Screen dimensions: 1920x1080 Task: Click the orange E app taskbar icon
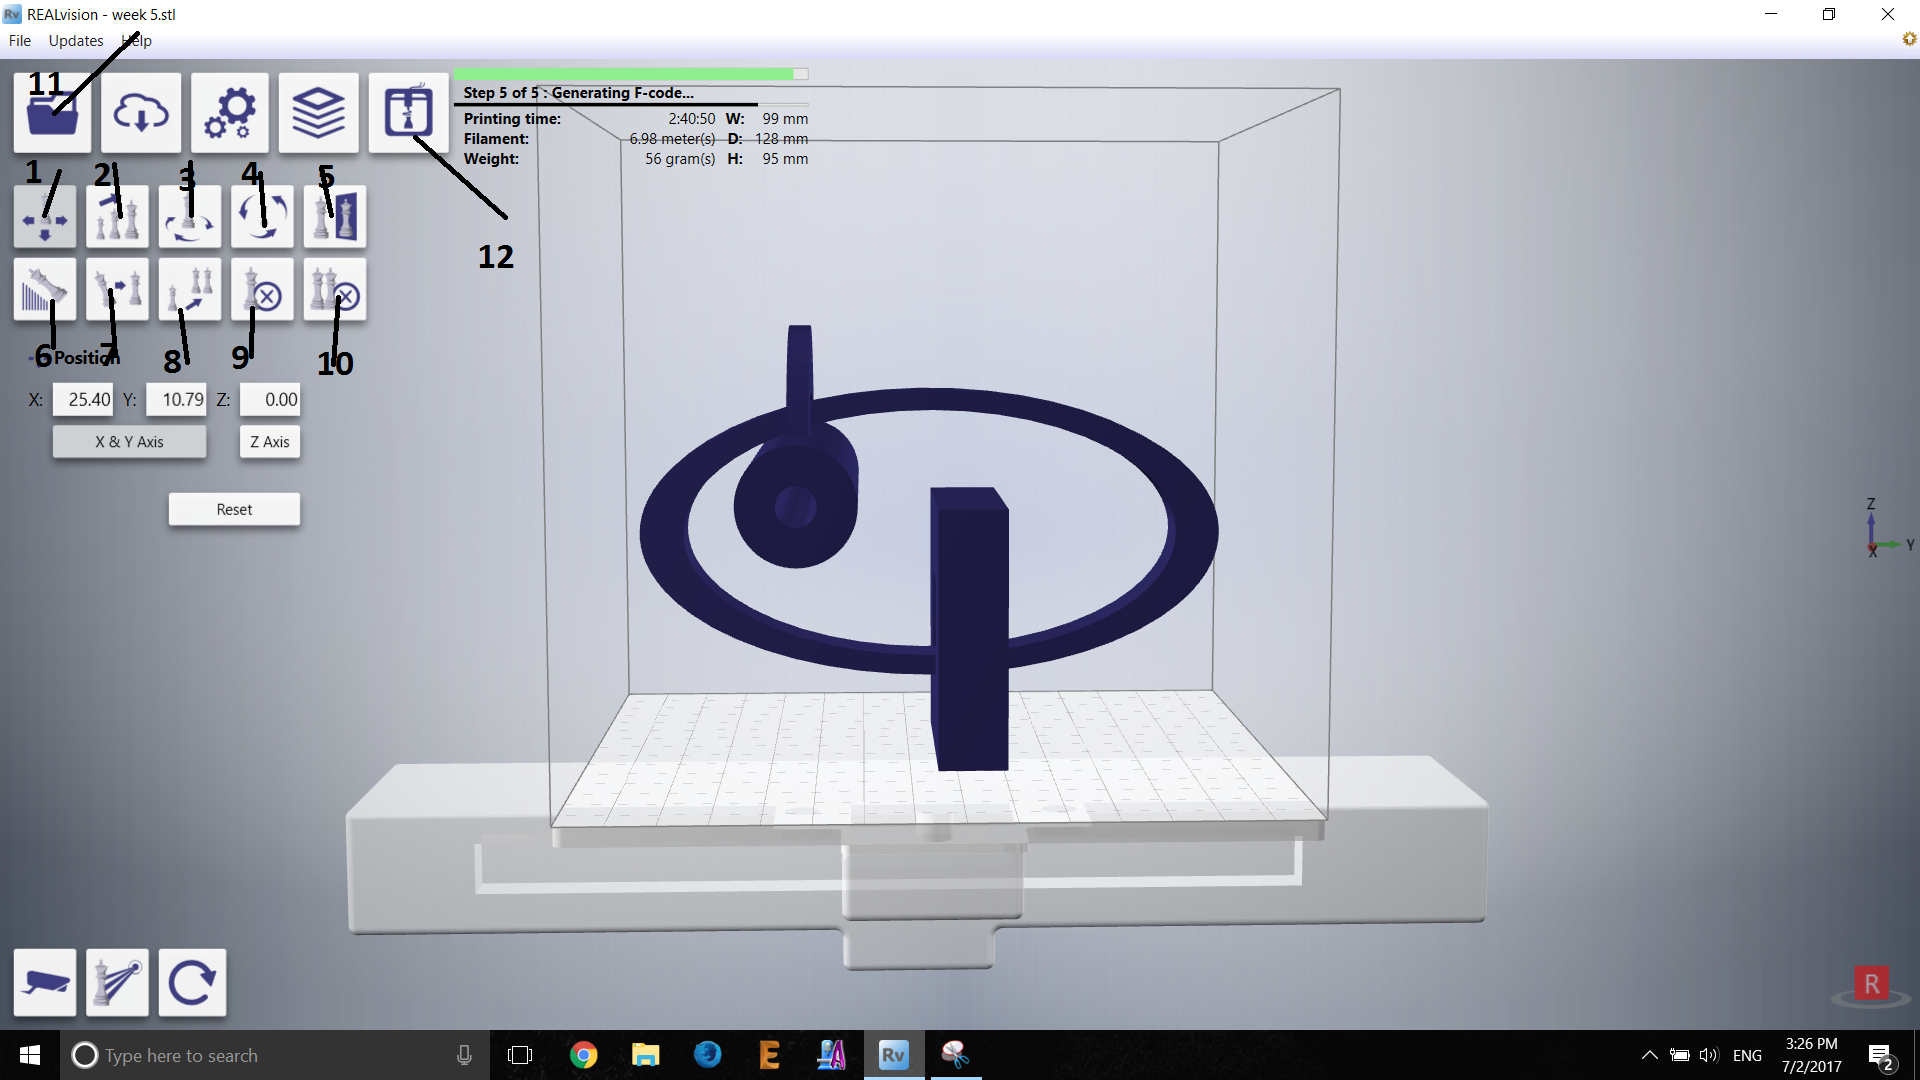[x=769, y=1055]
